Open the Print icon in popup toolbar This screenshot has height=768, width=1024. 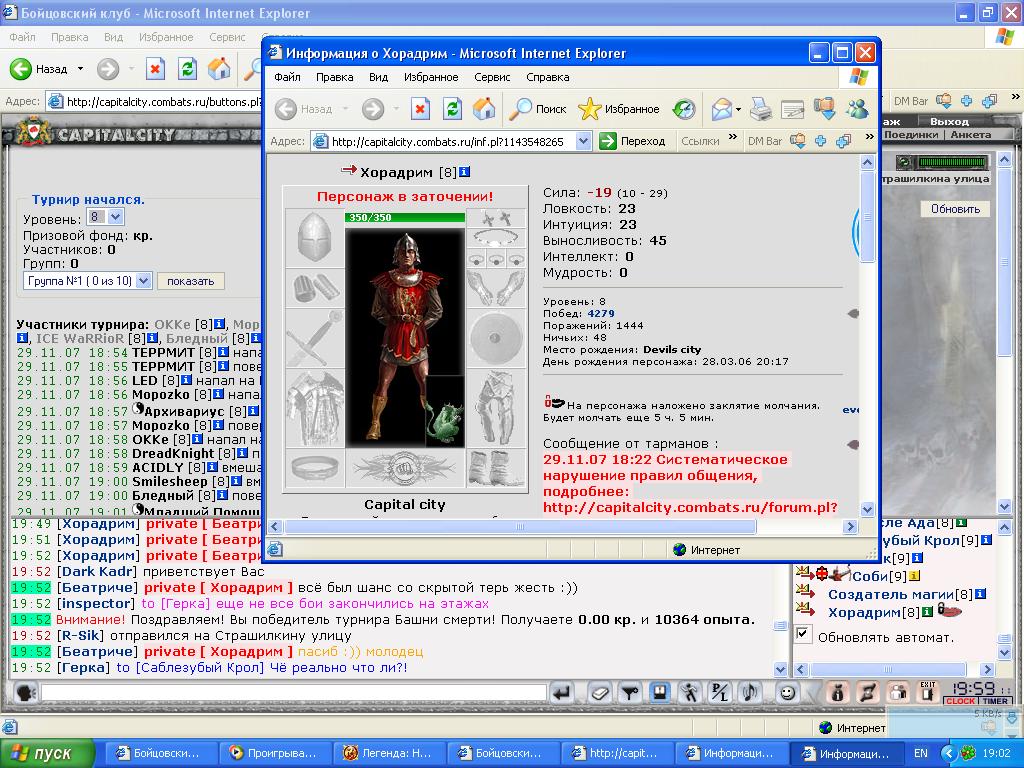tap(760, 109)
